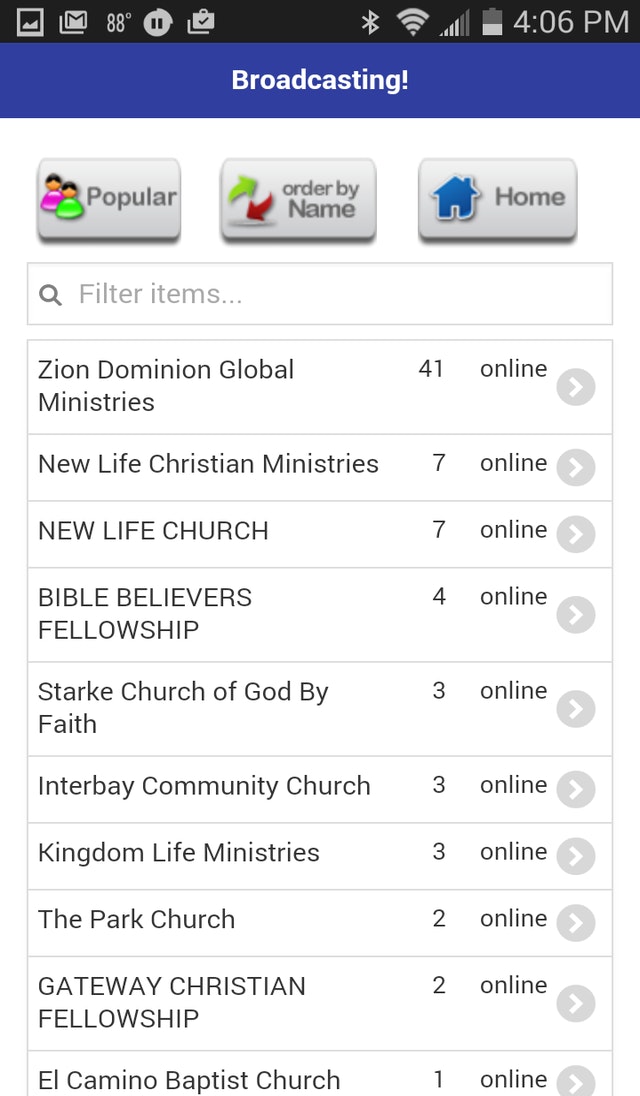Select the Broadcasting! title bar
The width and height of the screenshot is (640, 1096).
pos(320,80)
